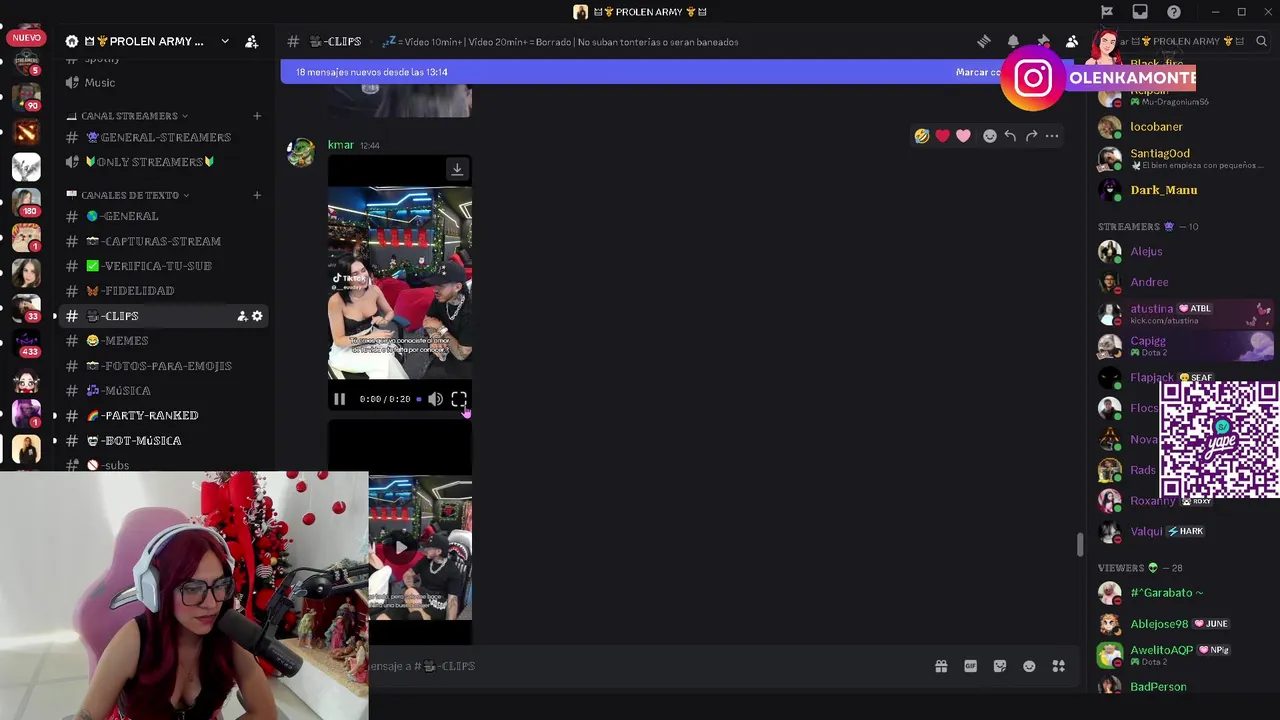The width and height of the screenshot is (1280, 720).
Task: Invite people icon next to server name
Action: 252,41
